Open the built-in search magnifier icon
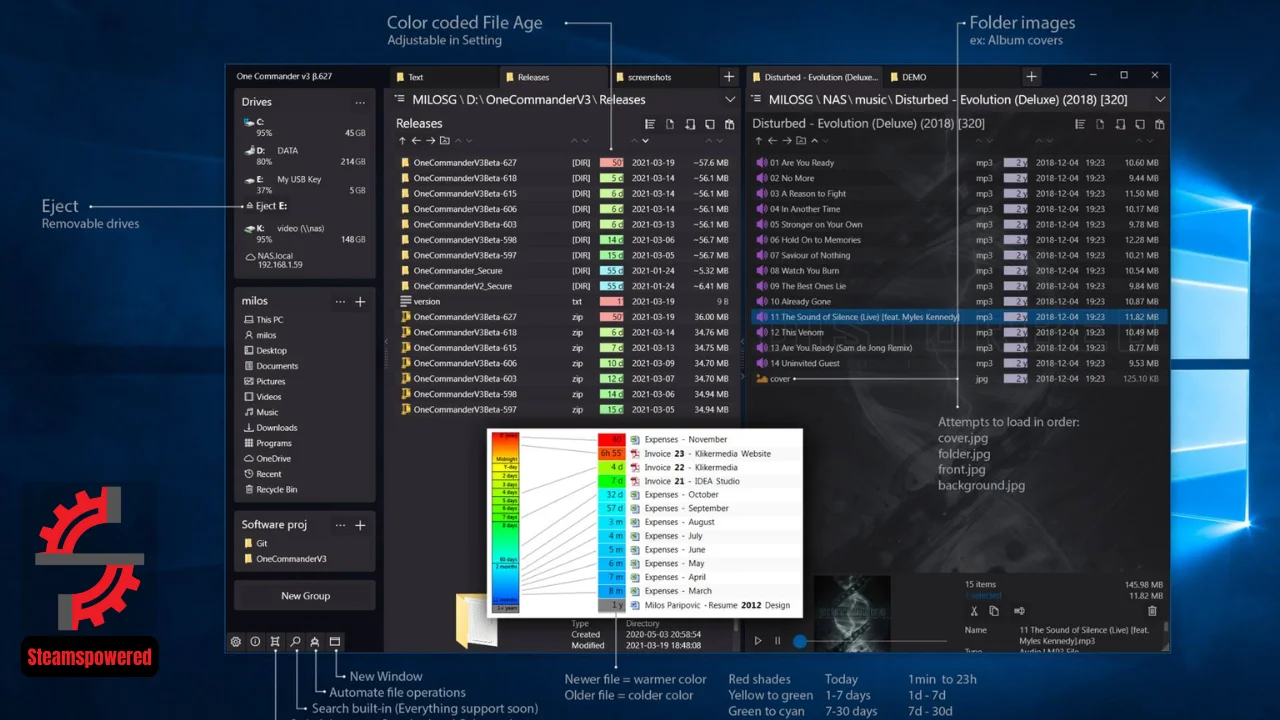Image resolution: width=1280 pixels, height=720 pixels. [x=295, y=642]
